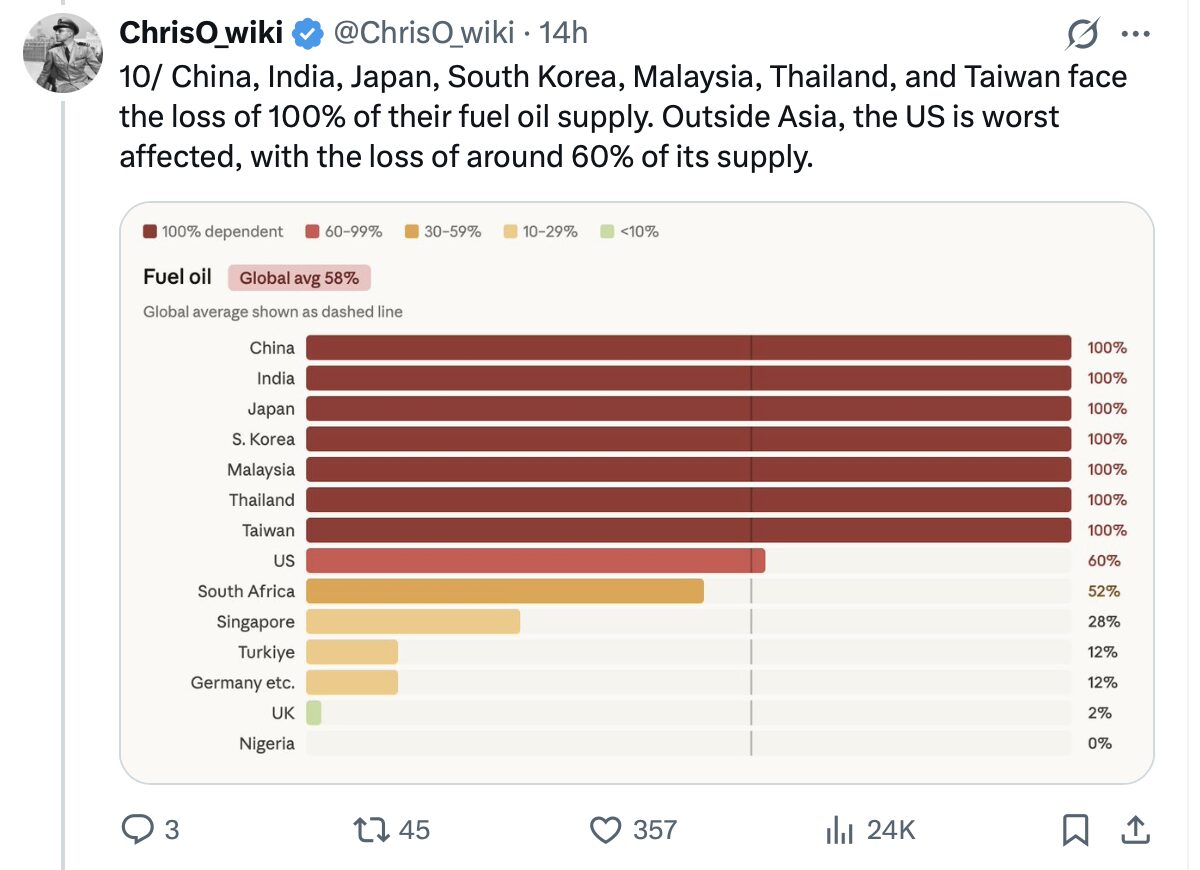Open the three-dot more options menu

coord(1137,35)
